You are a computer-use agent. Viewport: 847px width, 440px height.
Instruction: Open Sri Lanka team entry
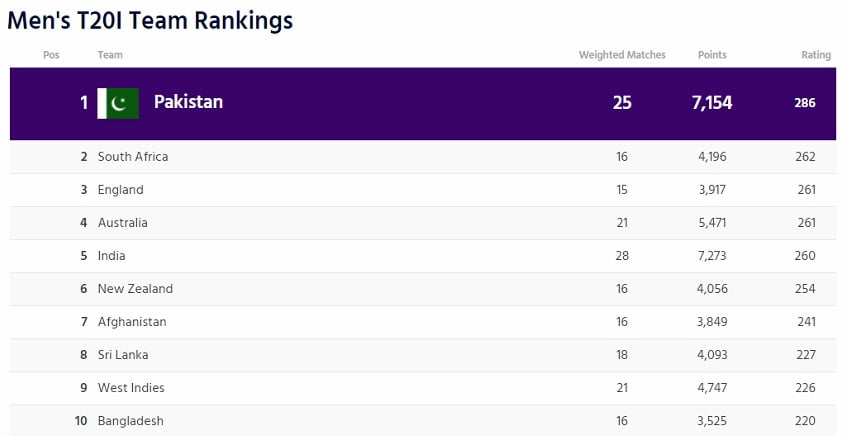point(123,355)
